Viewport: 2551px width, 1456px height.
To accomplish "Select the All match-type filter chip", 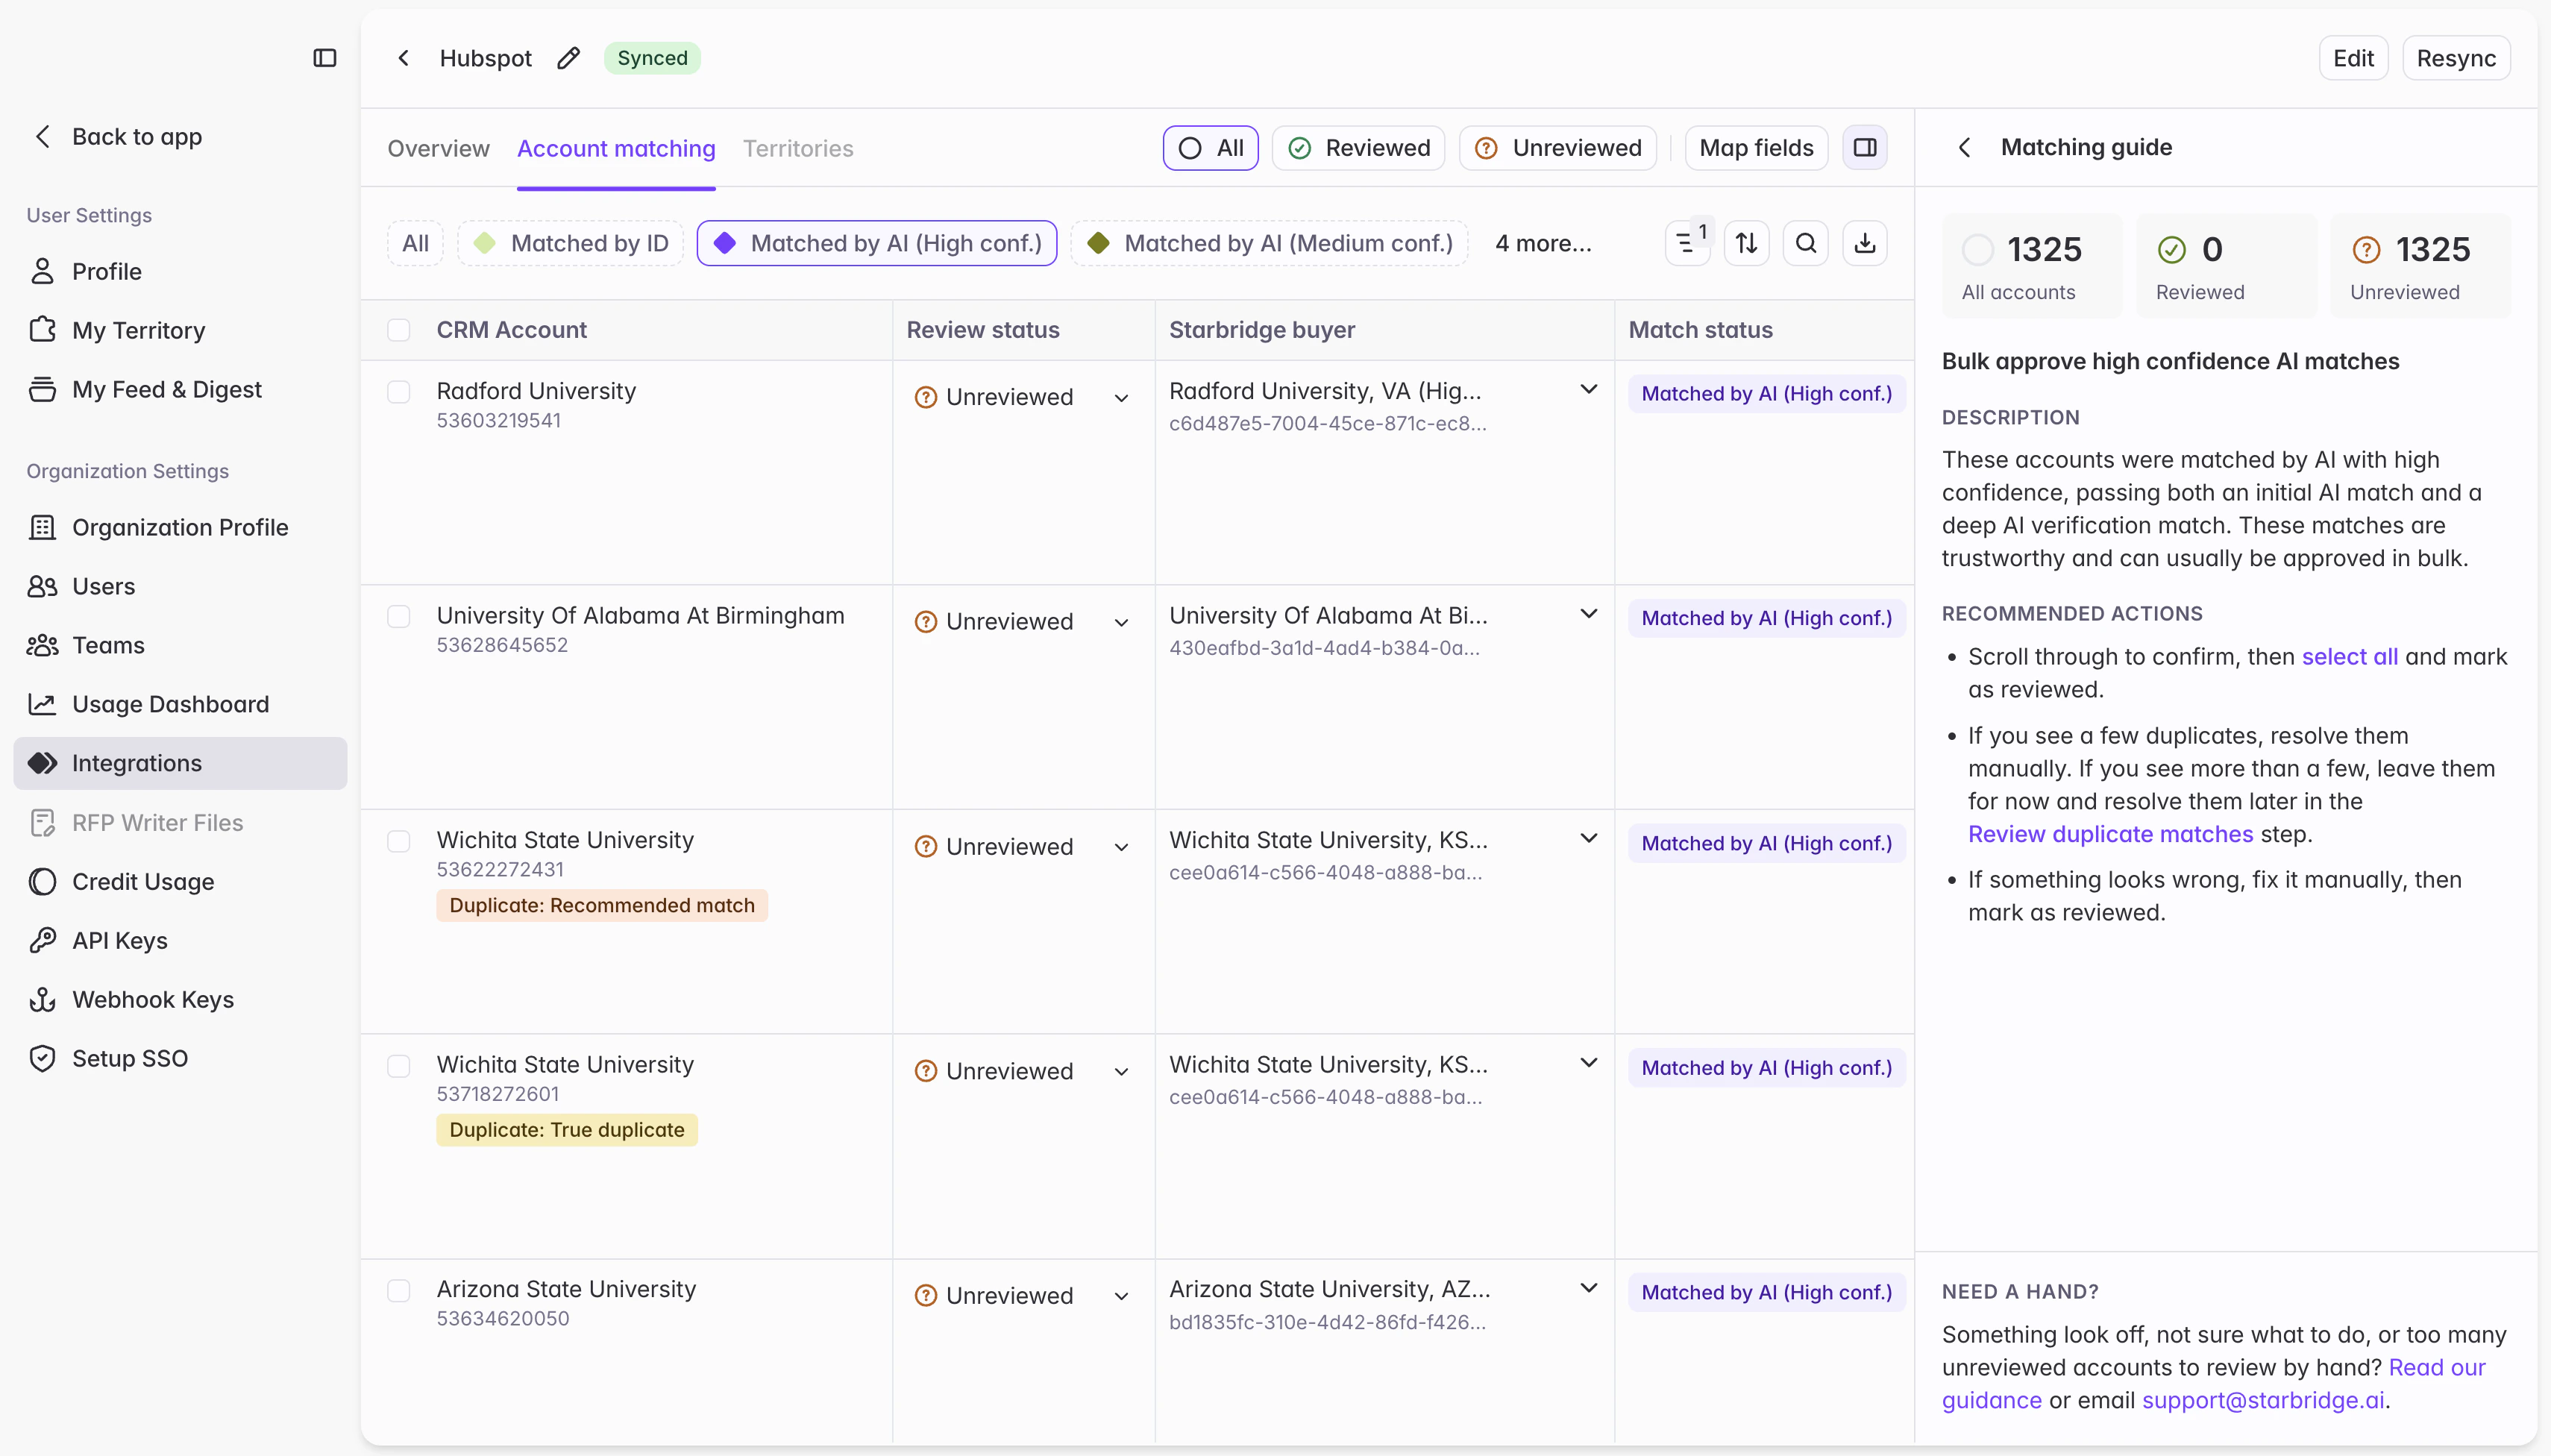I will coord(415,243).
